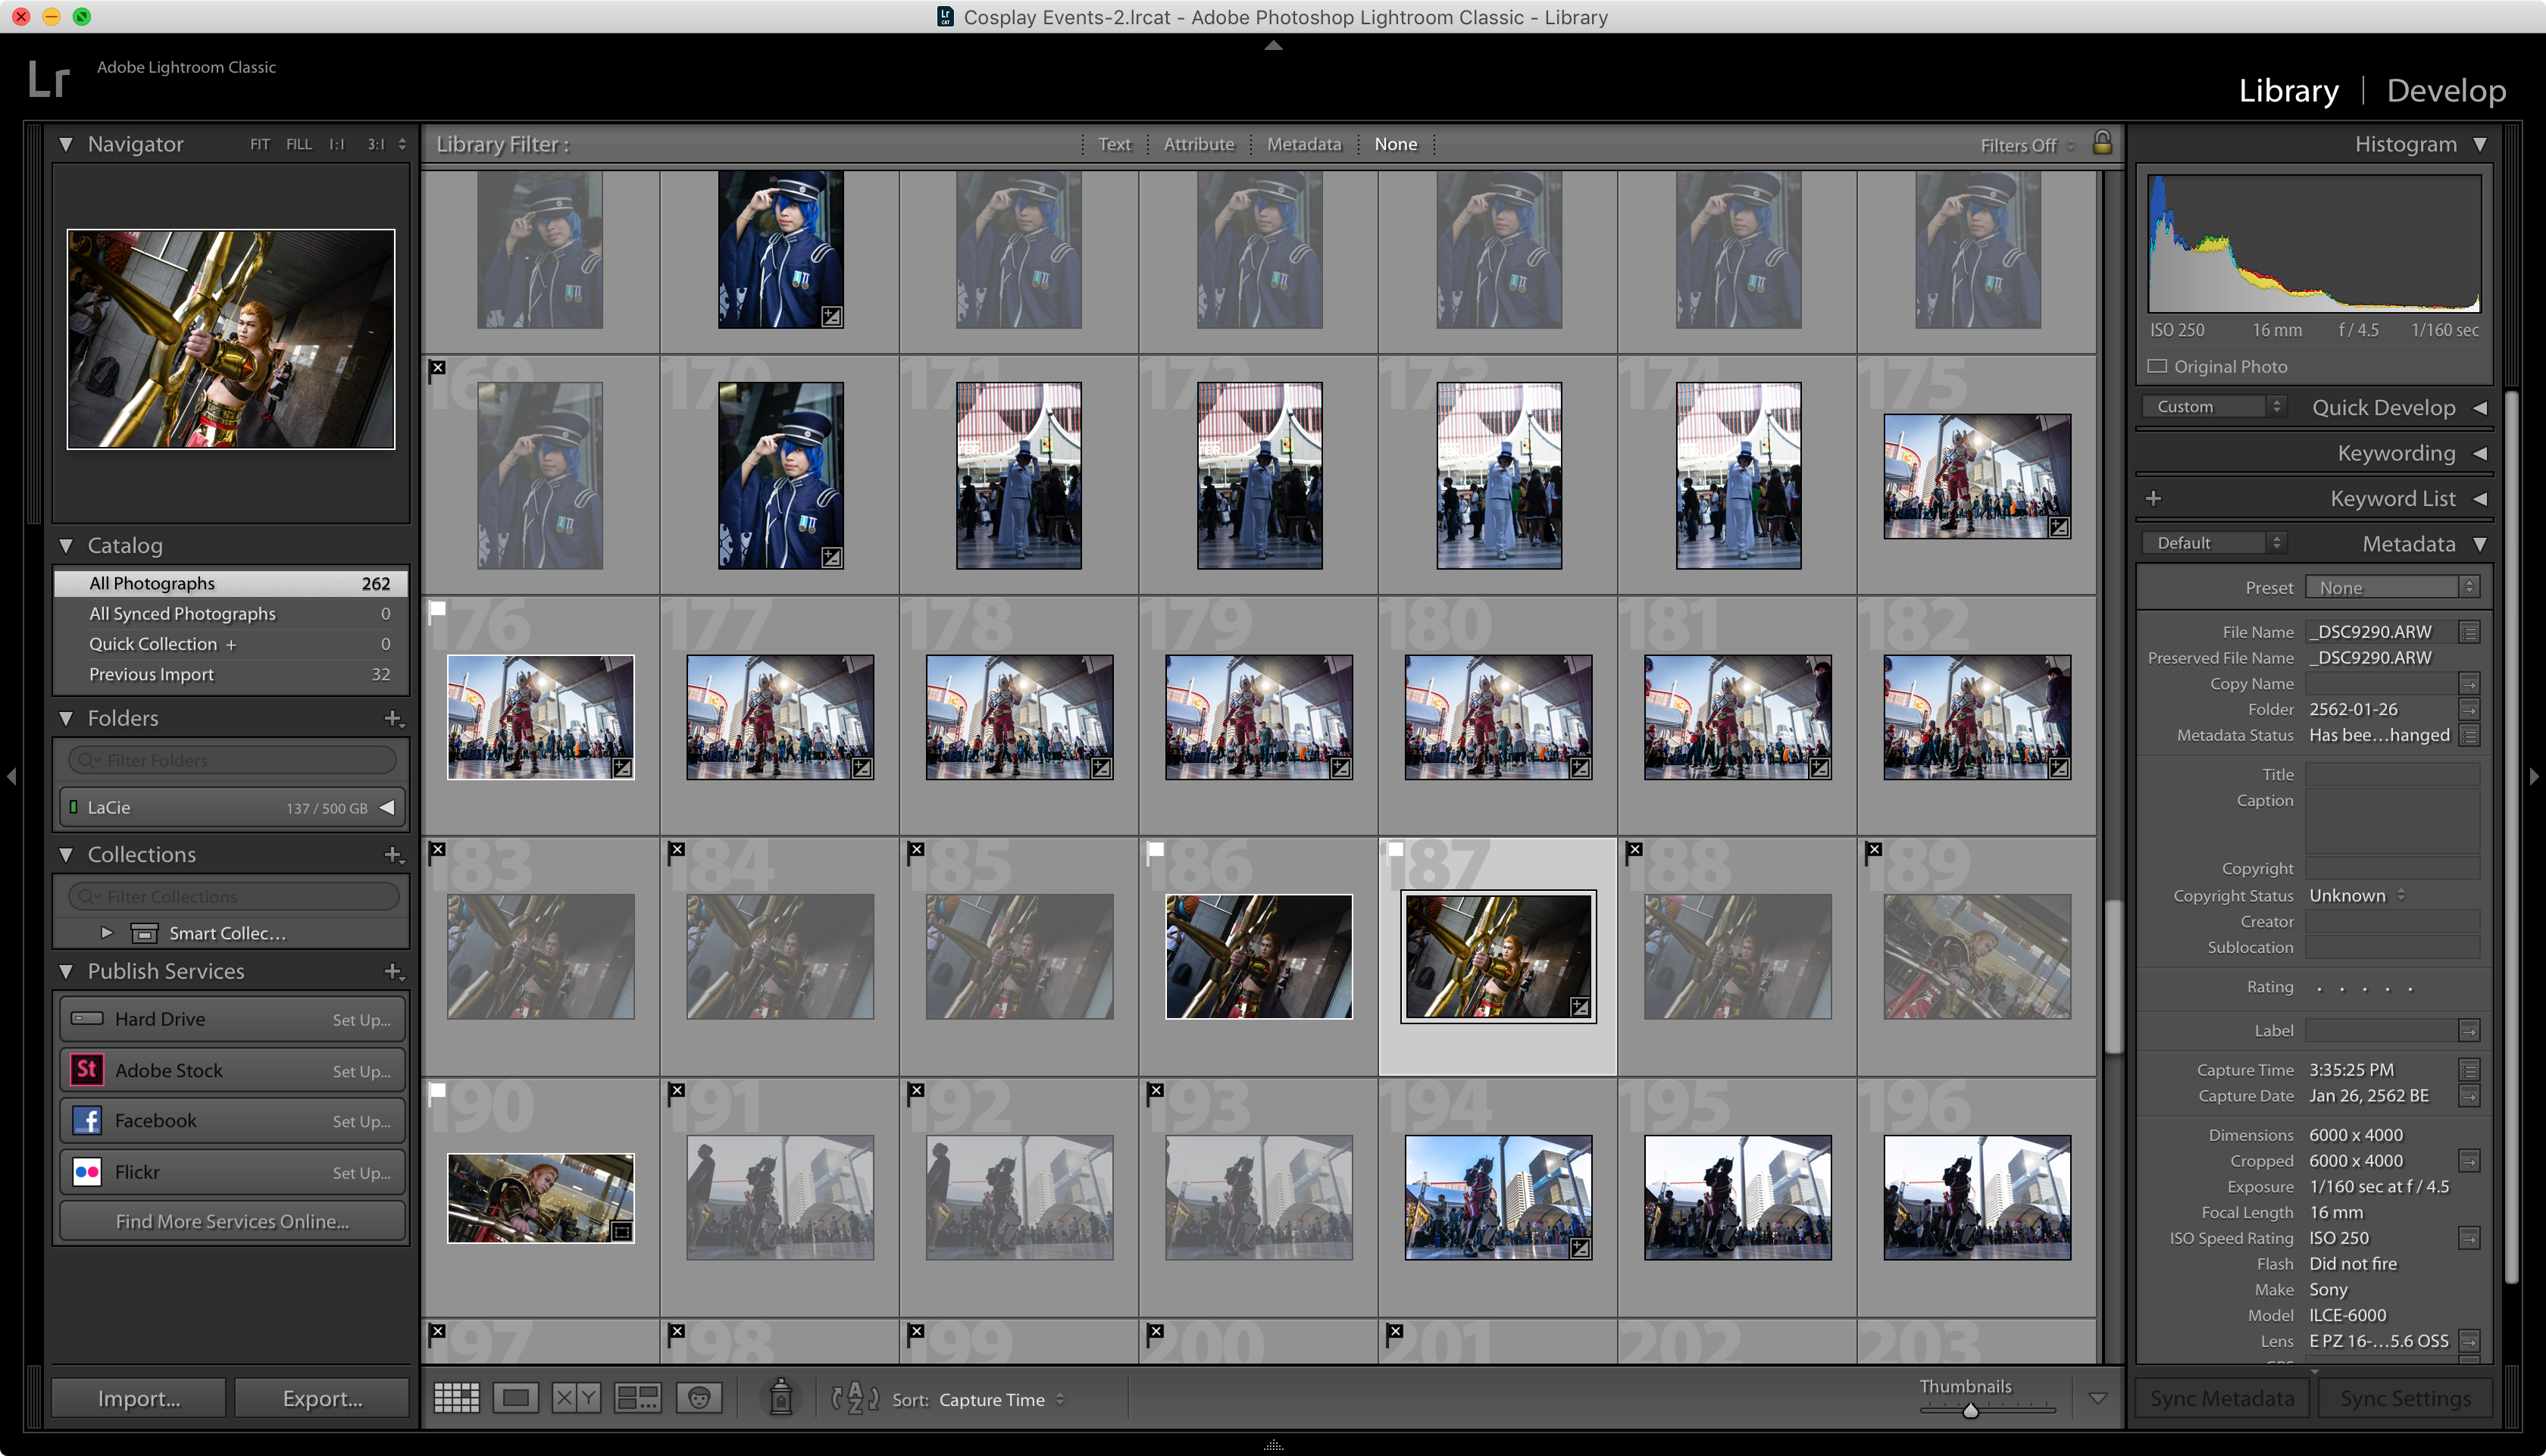Open Compare view XY icon
The height and width of the screenshot is (1456, 2546).
(576, 1398)
